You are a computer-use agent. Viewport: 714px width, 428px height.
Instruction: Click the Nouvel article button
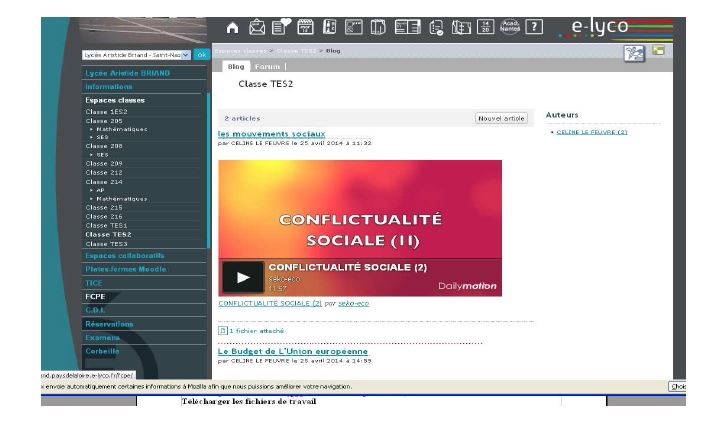(x=500, y=118)
